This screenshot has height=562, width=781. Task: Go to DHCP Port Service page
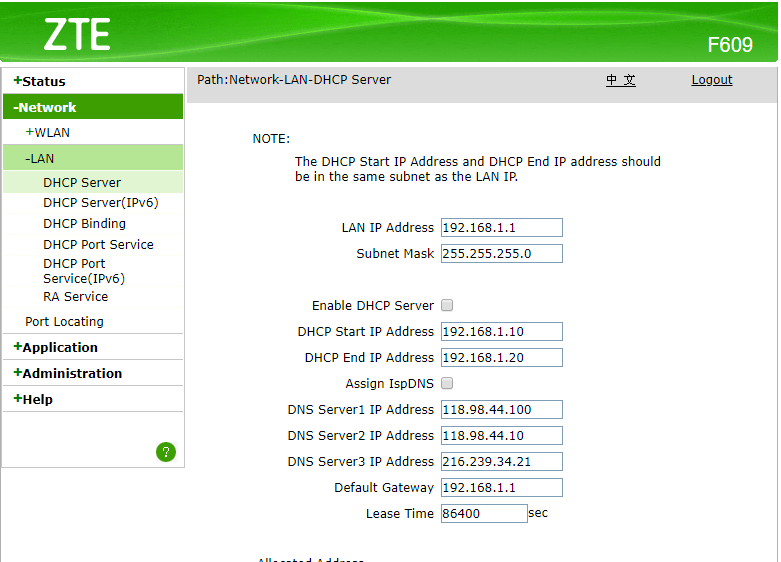[x=98, y=245]
